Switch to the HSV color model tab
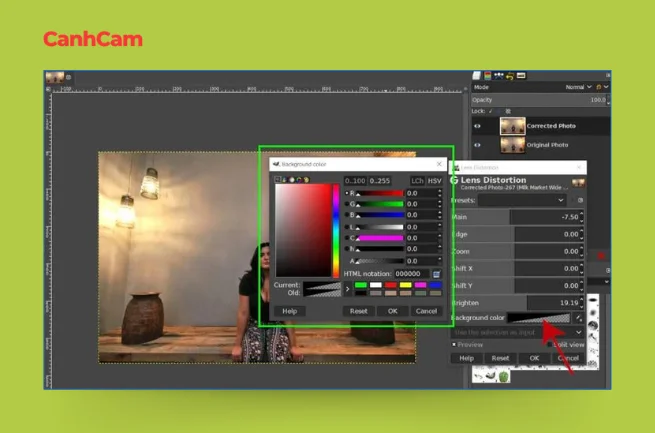The image size is (655, 433). 434,180
